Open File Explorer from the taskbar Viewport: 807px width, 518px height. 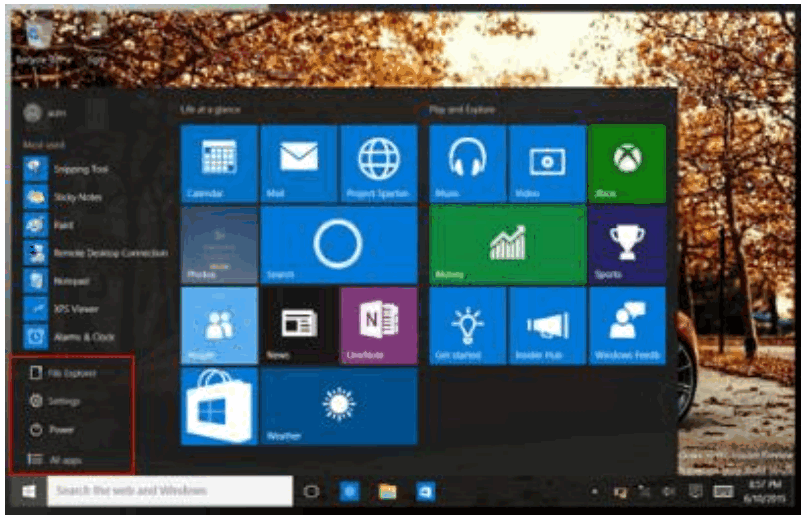pyautogui.click(x=388, y=492)
